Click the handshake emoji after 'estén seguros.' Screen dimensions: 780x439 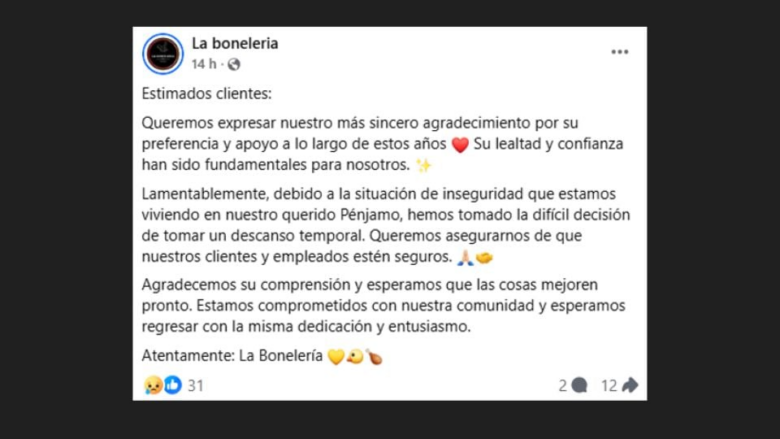click(485, 259)
